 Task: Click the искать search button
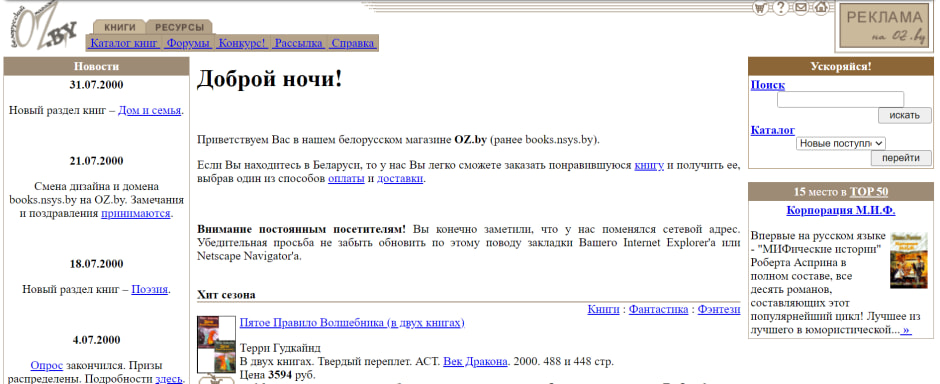(905, 116)
